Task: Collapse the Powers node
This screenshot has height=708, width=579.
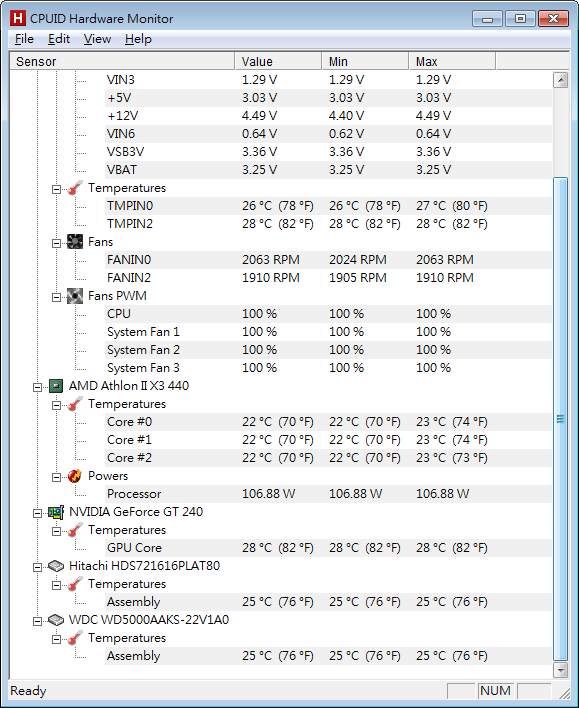Action: [x=56, y=477]
